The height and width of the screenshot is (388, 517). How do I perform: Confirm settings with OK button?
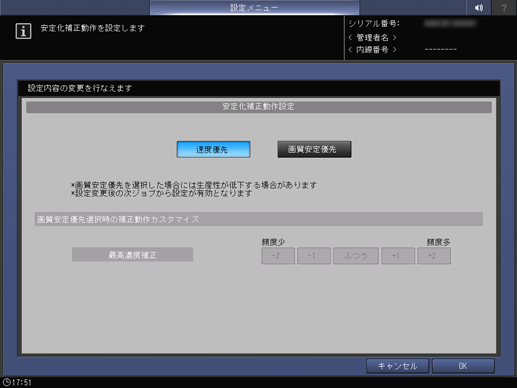point(463,366)
